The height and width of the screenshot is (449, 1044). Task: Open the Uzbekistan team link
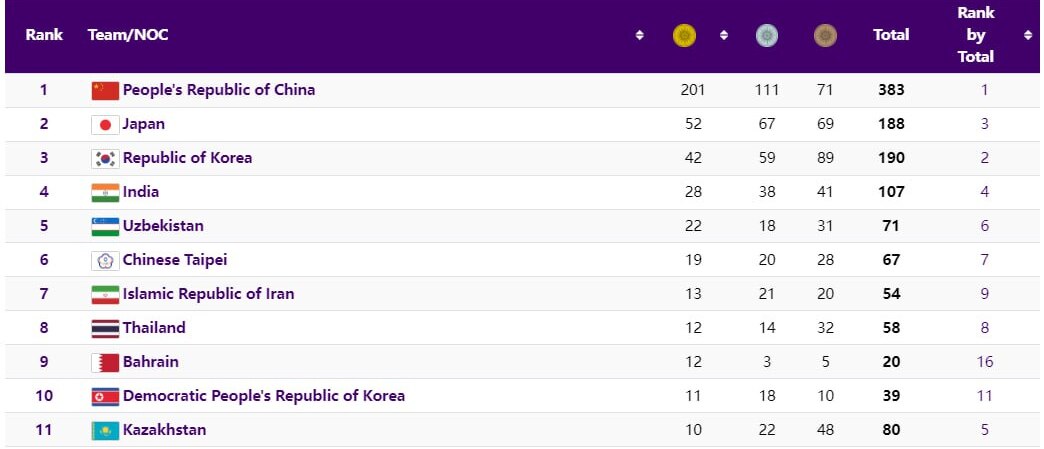point(163,226)
